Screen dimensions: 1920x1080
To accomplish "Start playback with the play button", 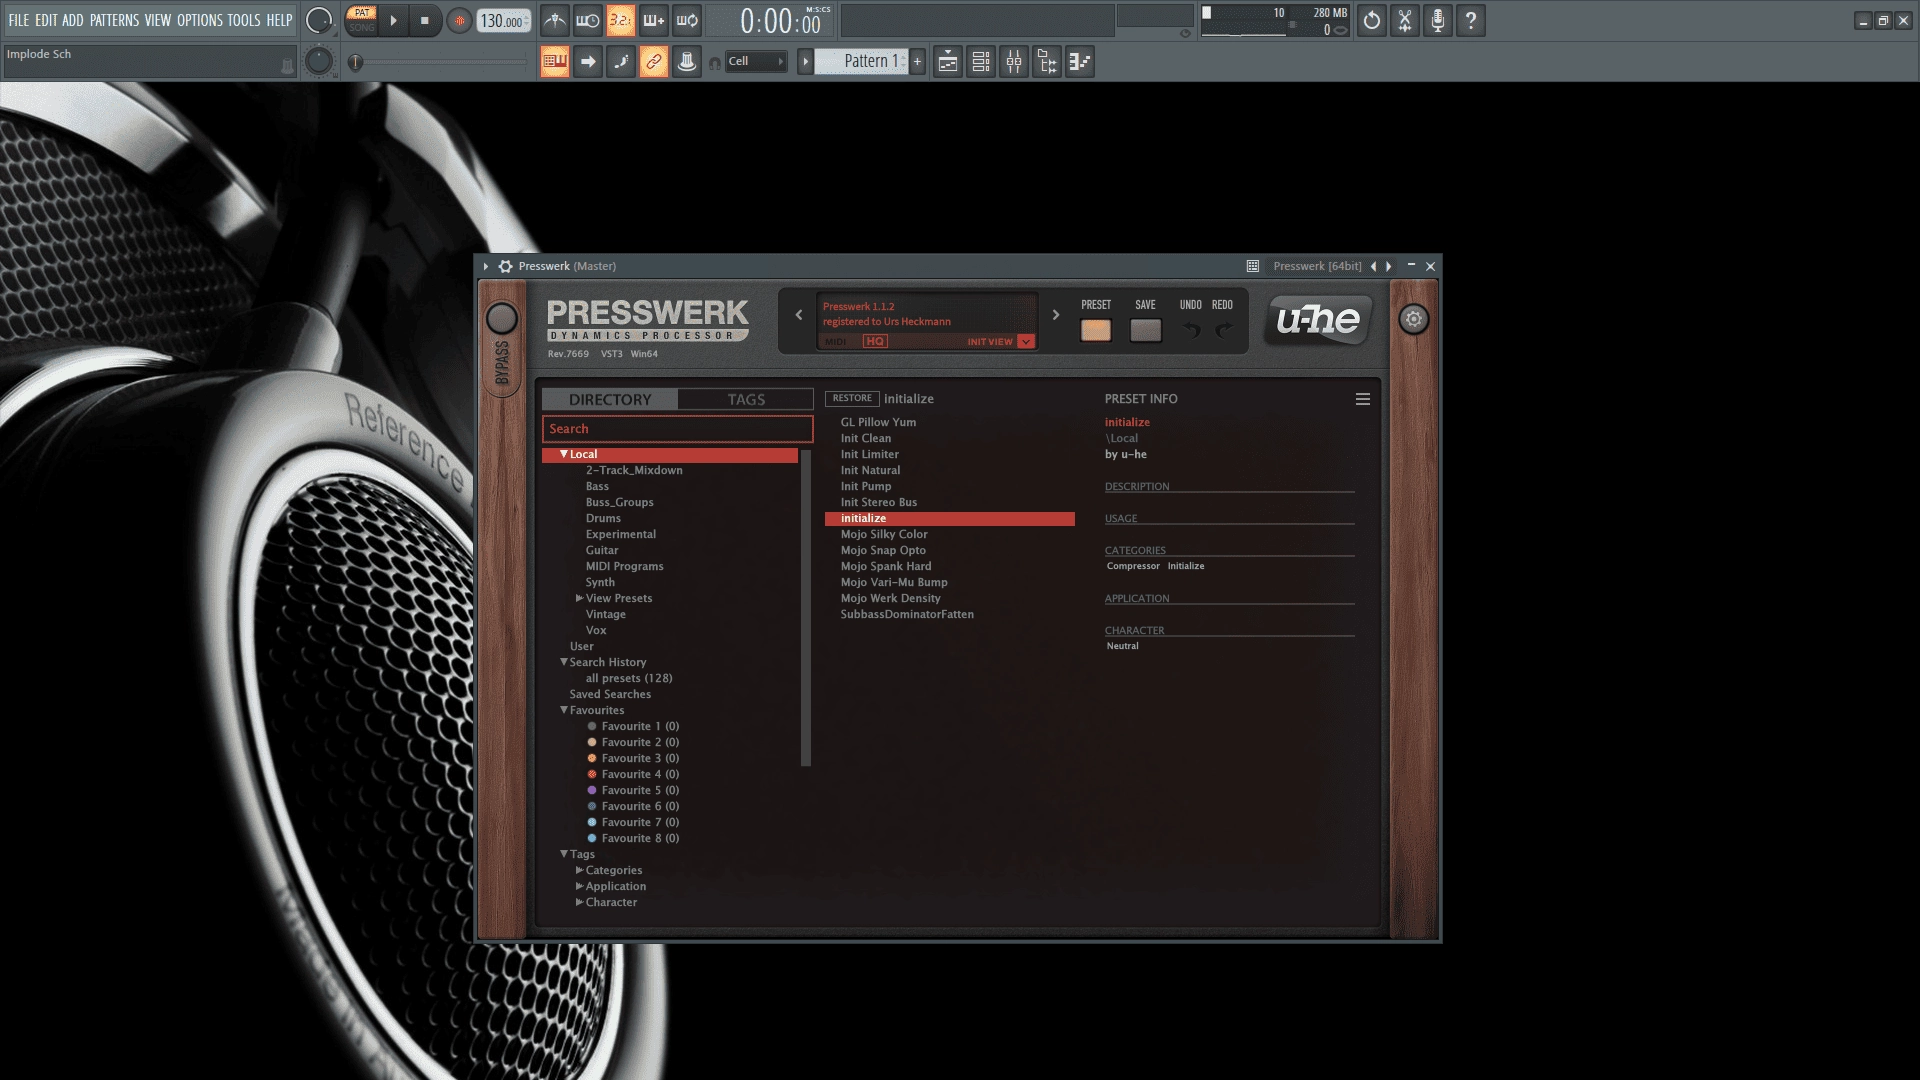I will (393, 20).
